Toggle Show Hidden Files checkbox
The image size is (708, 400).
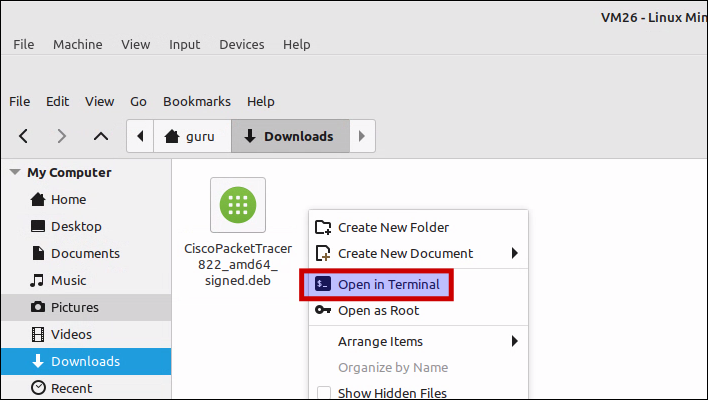(x=324, y=393)
